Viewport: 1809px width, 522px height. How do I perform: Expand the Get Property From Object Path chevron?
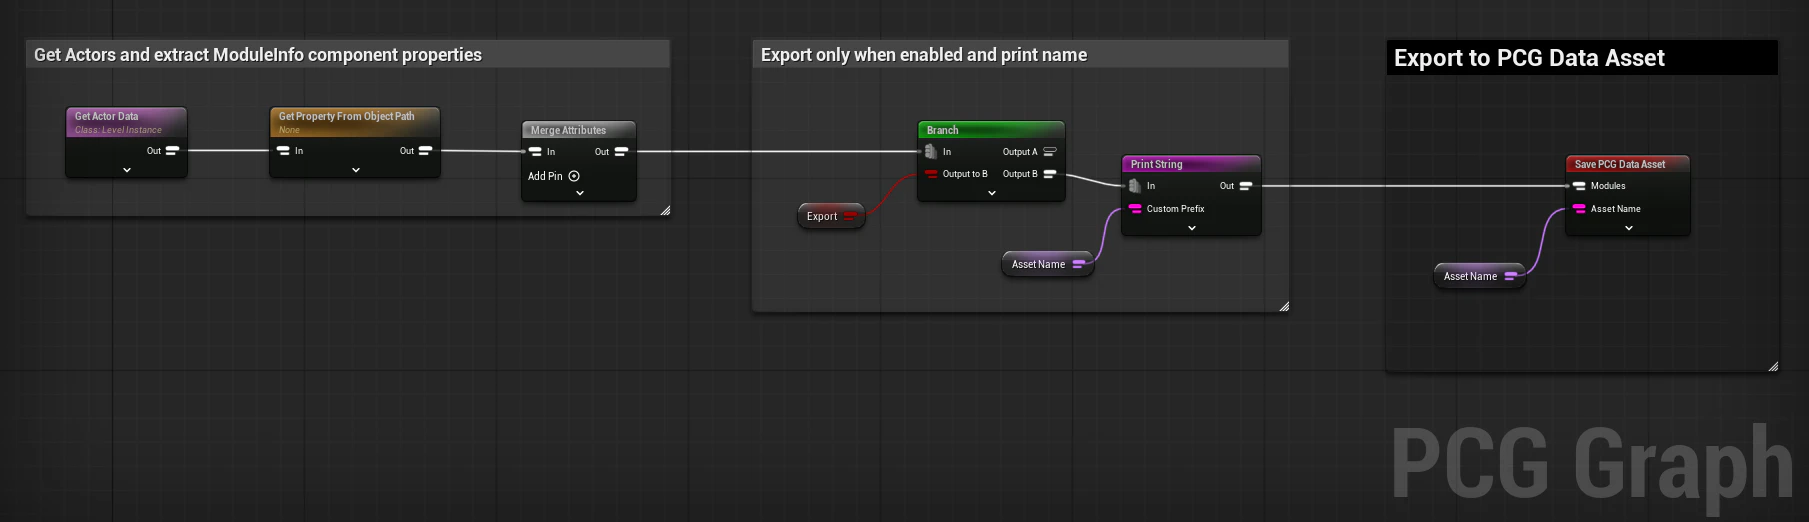[x=356, y=170]
